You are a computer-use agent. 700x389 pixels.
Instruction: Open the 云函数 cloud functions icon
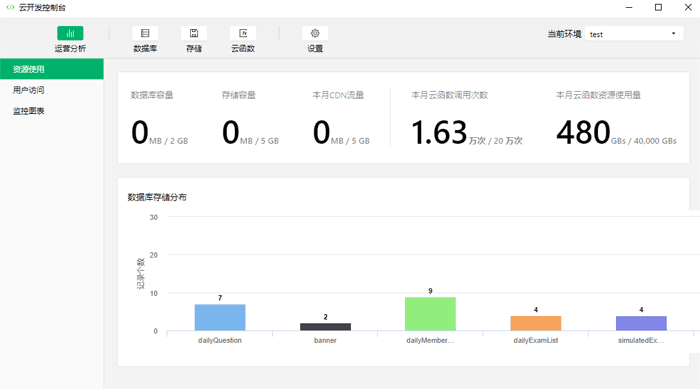(x=243, y=33)
